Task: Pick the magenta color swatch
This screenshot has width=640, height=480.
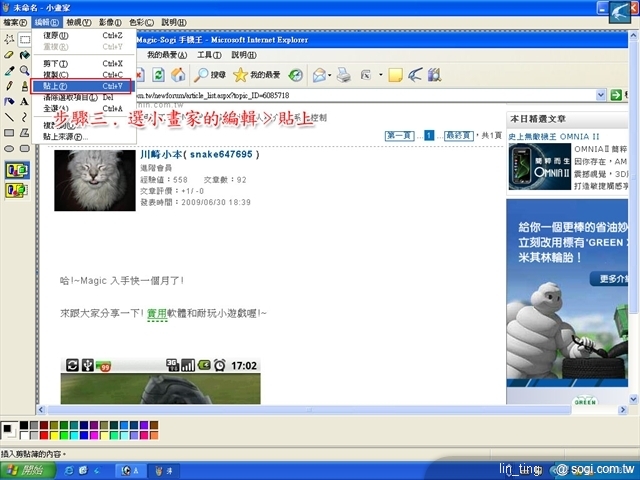Action: [94, 436]
